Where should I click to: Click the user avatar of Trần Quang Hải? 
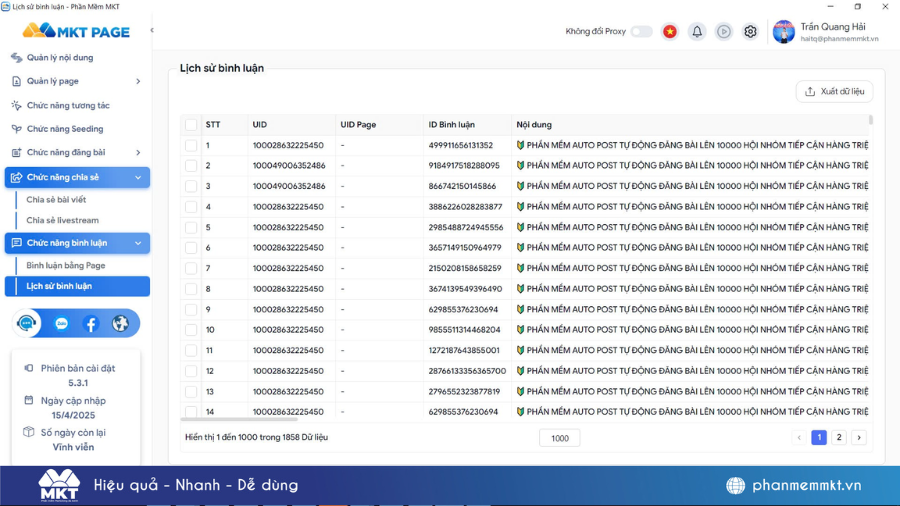[x=783, y=32]
